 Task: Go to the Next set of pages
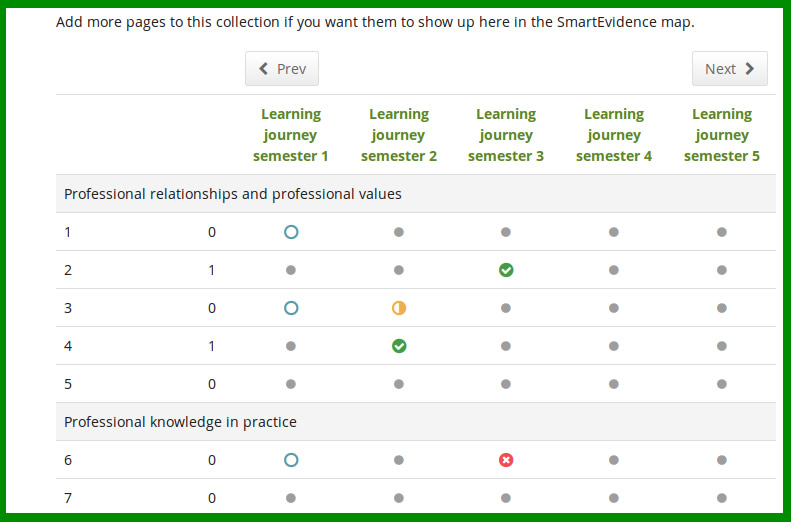(x=730, y=69)
